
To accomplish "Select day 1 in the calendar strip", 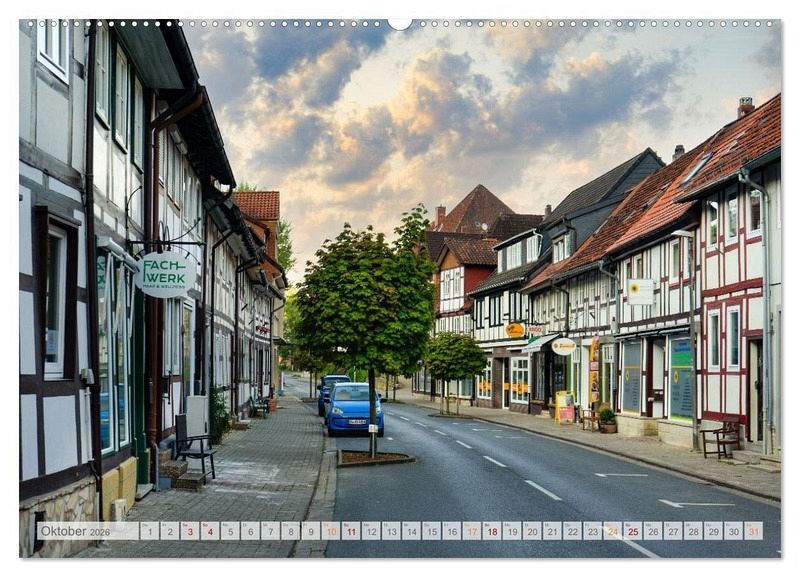I will [x=149, y=531].
